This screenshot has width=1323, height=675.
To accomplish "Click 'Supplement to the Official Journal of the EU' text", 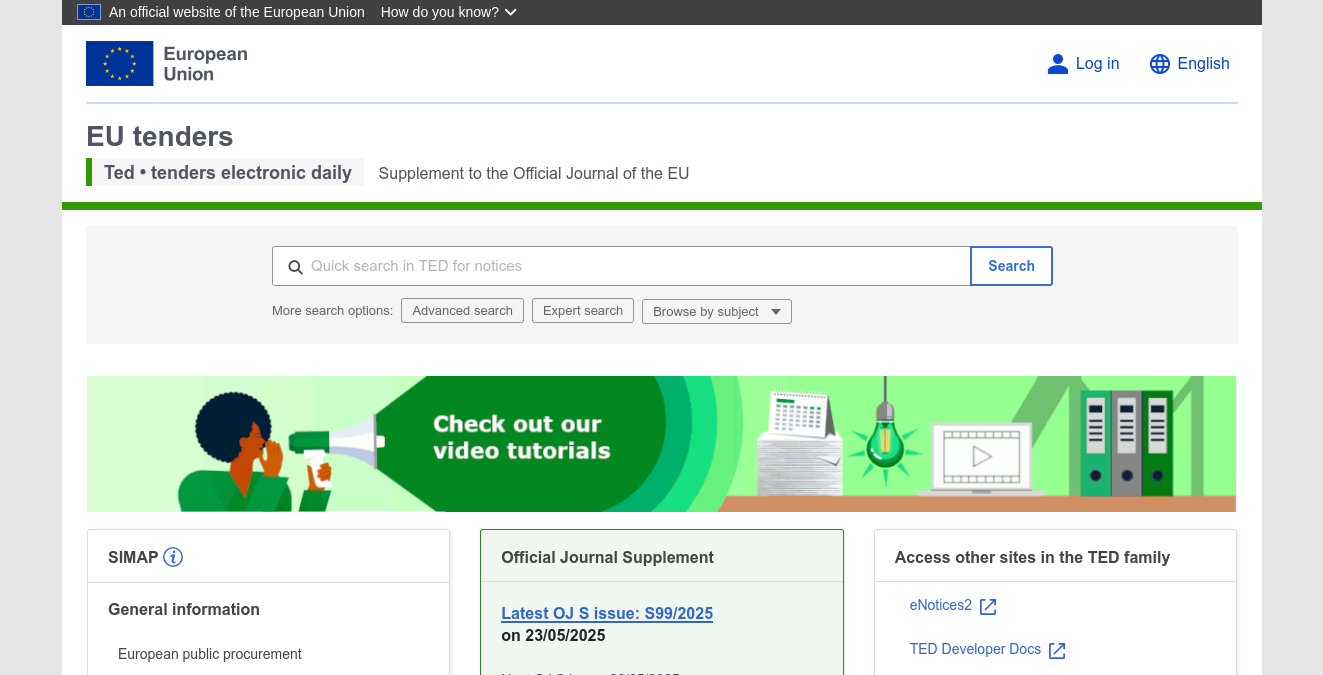I will [533, 173].
